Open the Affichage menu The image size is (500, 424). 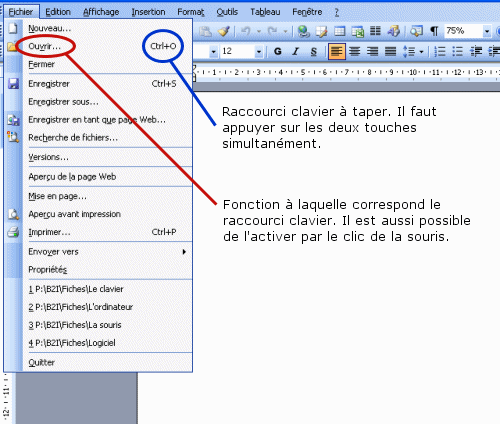(101, 12)
